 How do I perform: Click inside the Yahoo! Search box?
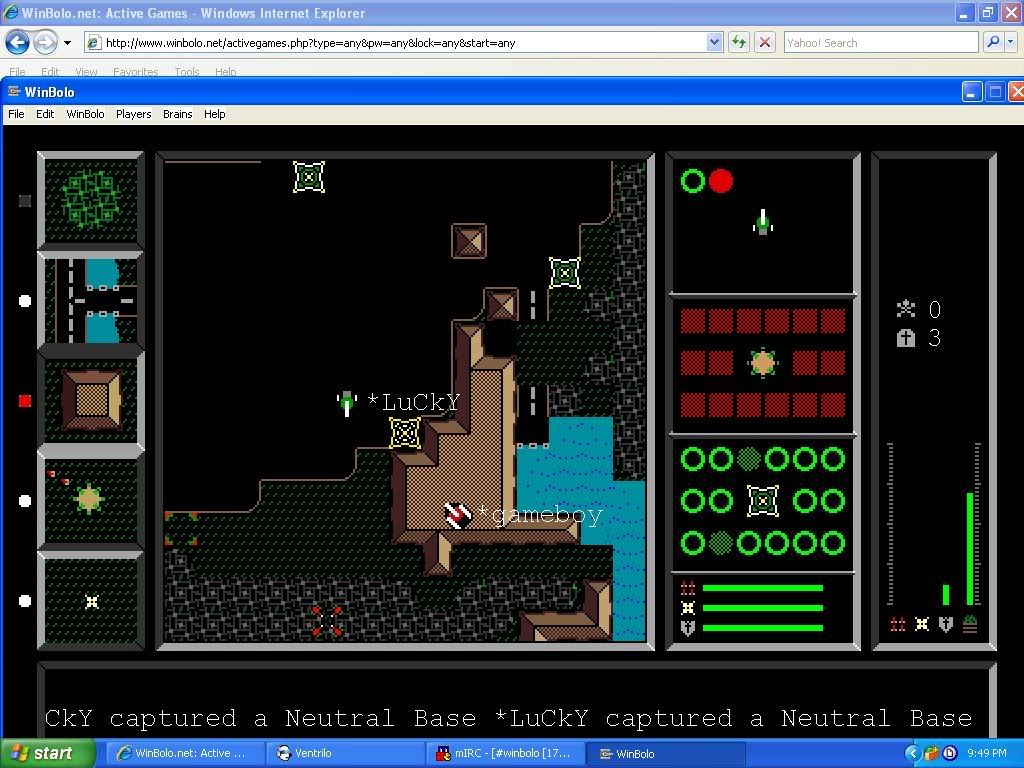pos(880,43)
